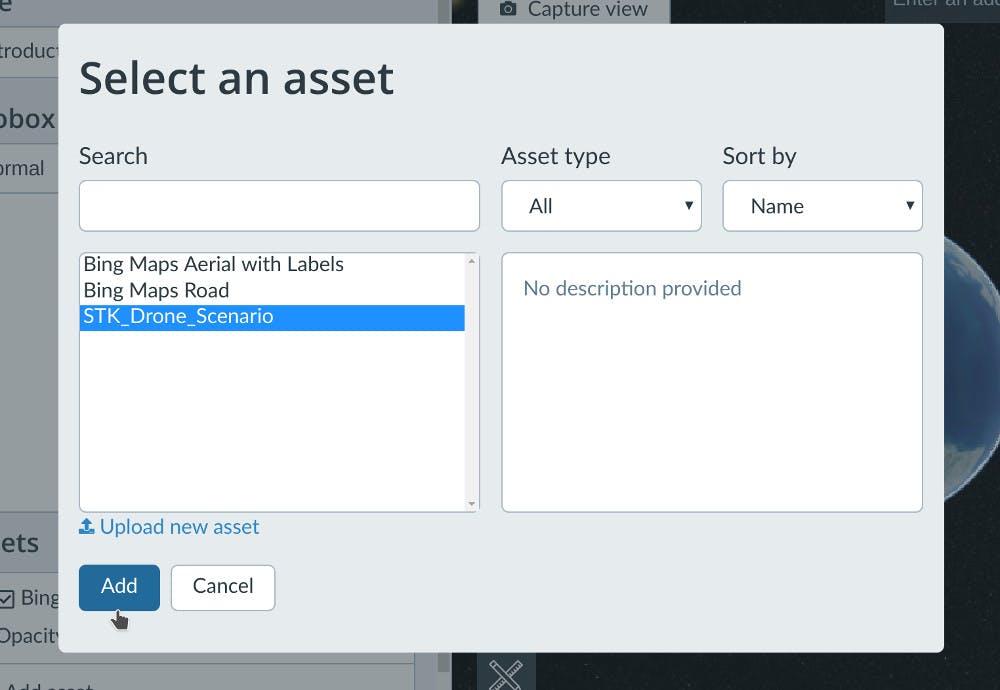The height and width of the screenshot is (690, 1000).
Task: Click the upload icon beside Upload new asset
Action: point(88,526)
